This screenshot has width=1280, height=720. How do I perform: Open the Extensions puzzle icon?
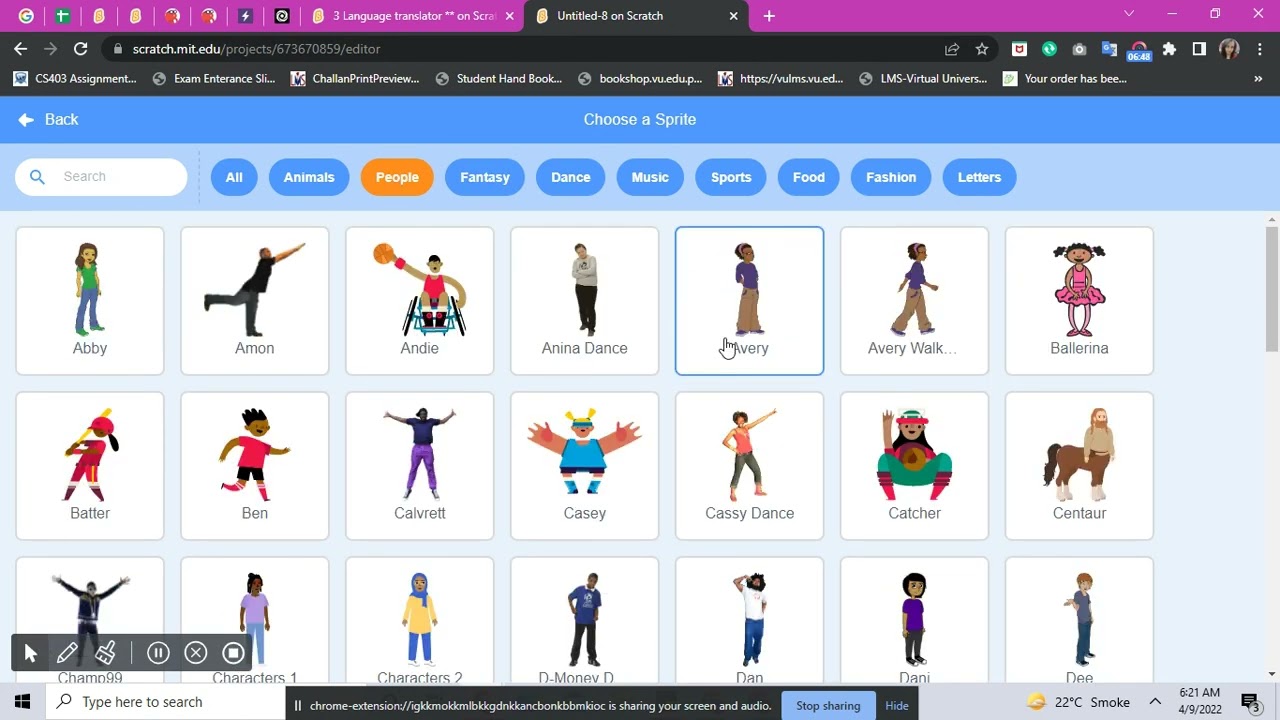tap(1169, 49)
